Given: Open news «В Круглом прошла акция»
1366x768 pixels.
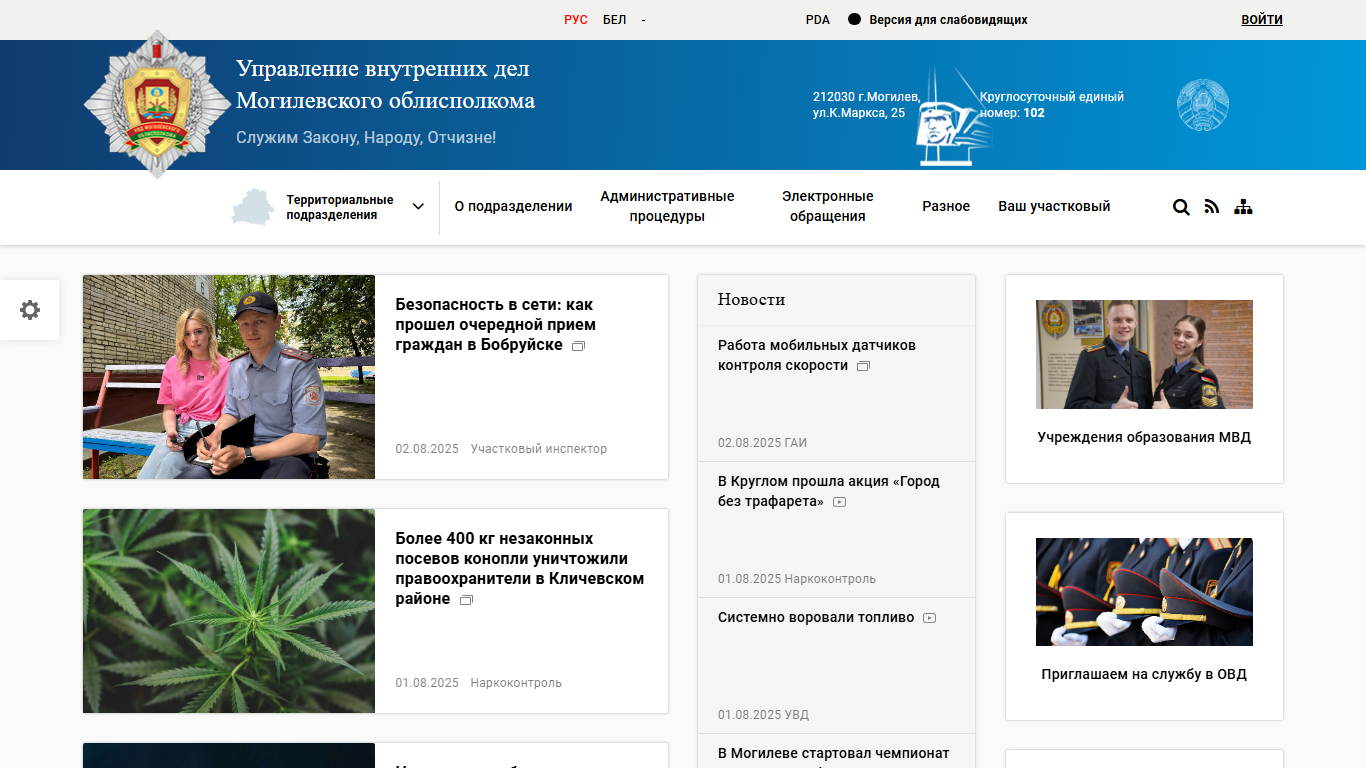Looking at the screenshot, I should pyautogui.click(x=829, y=492).
